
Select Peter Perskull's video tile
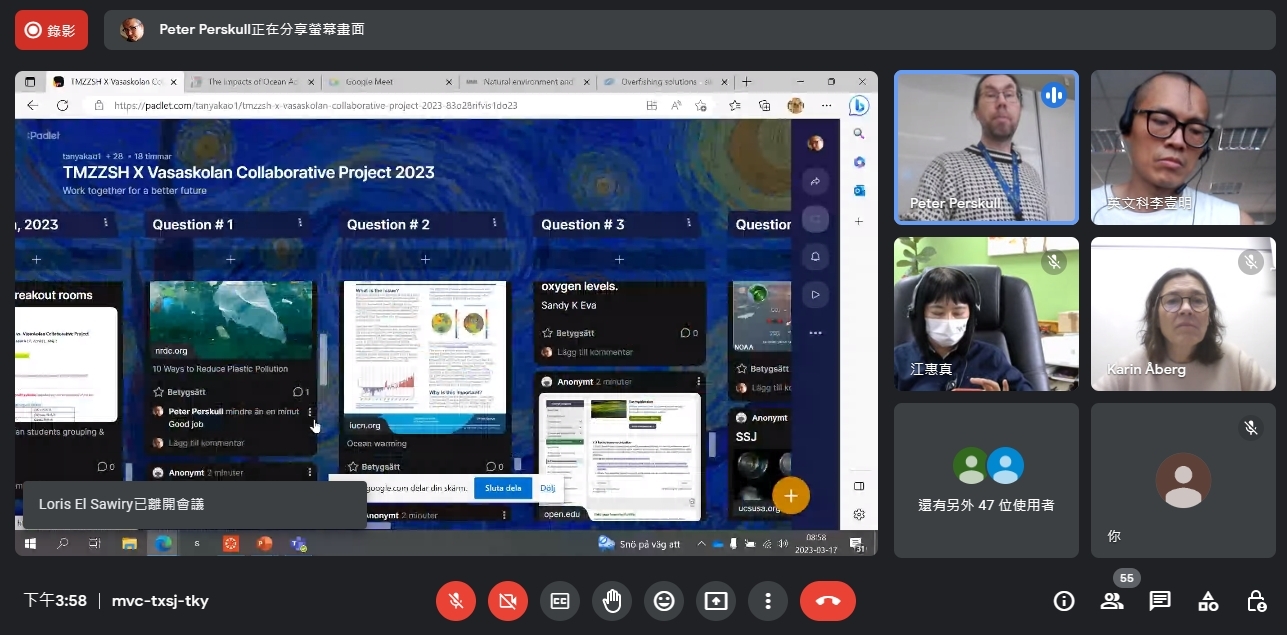click(985, 147)
